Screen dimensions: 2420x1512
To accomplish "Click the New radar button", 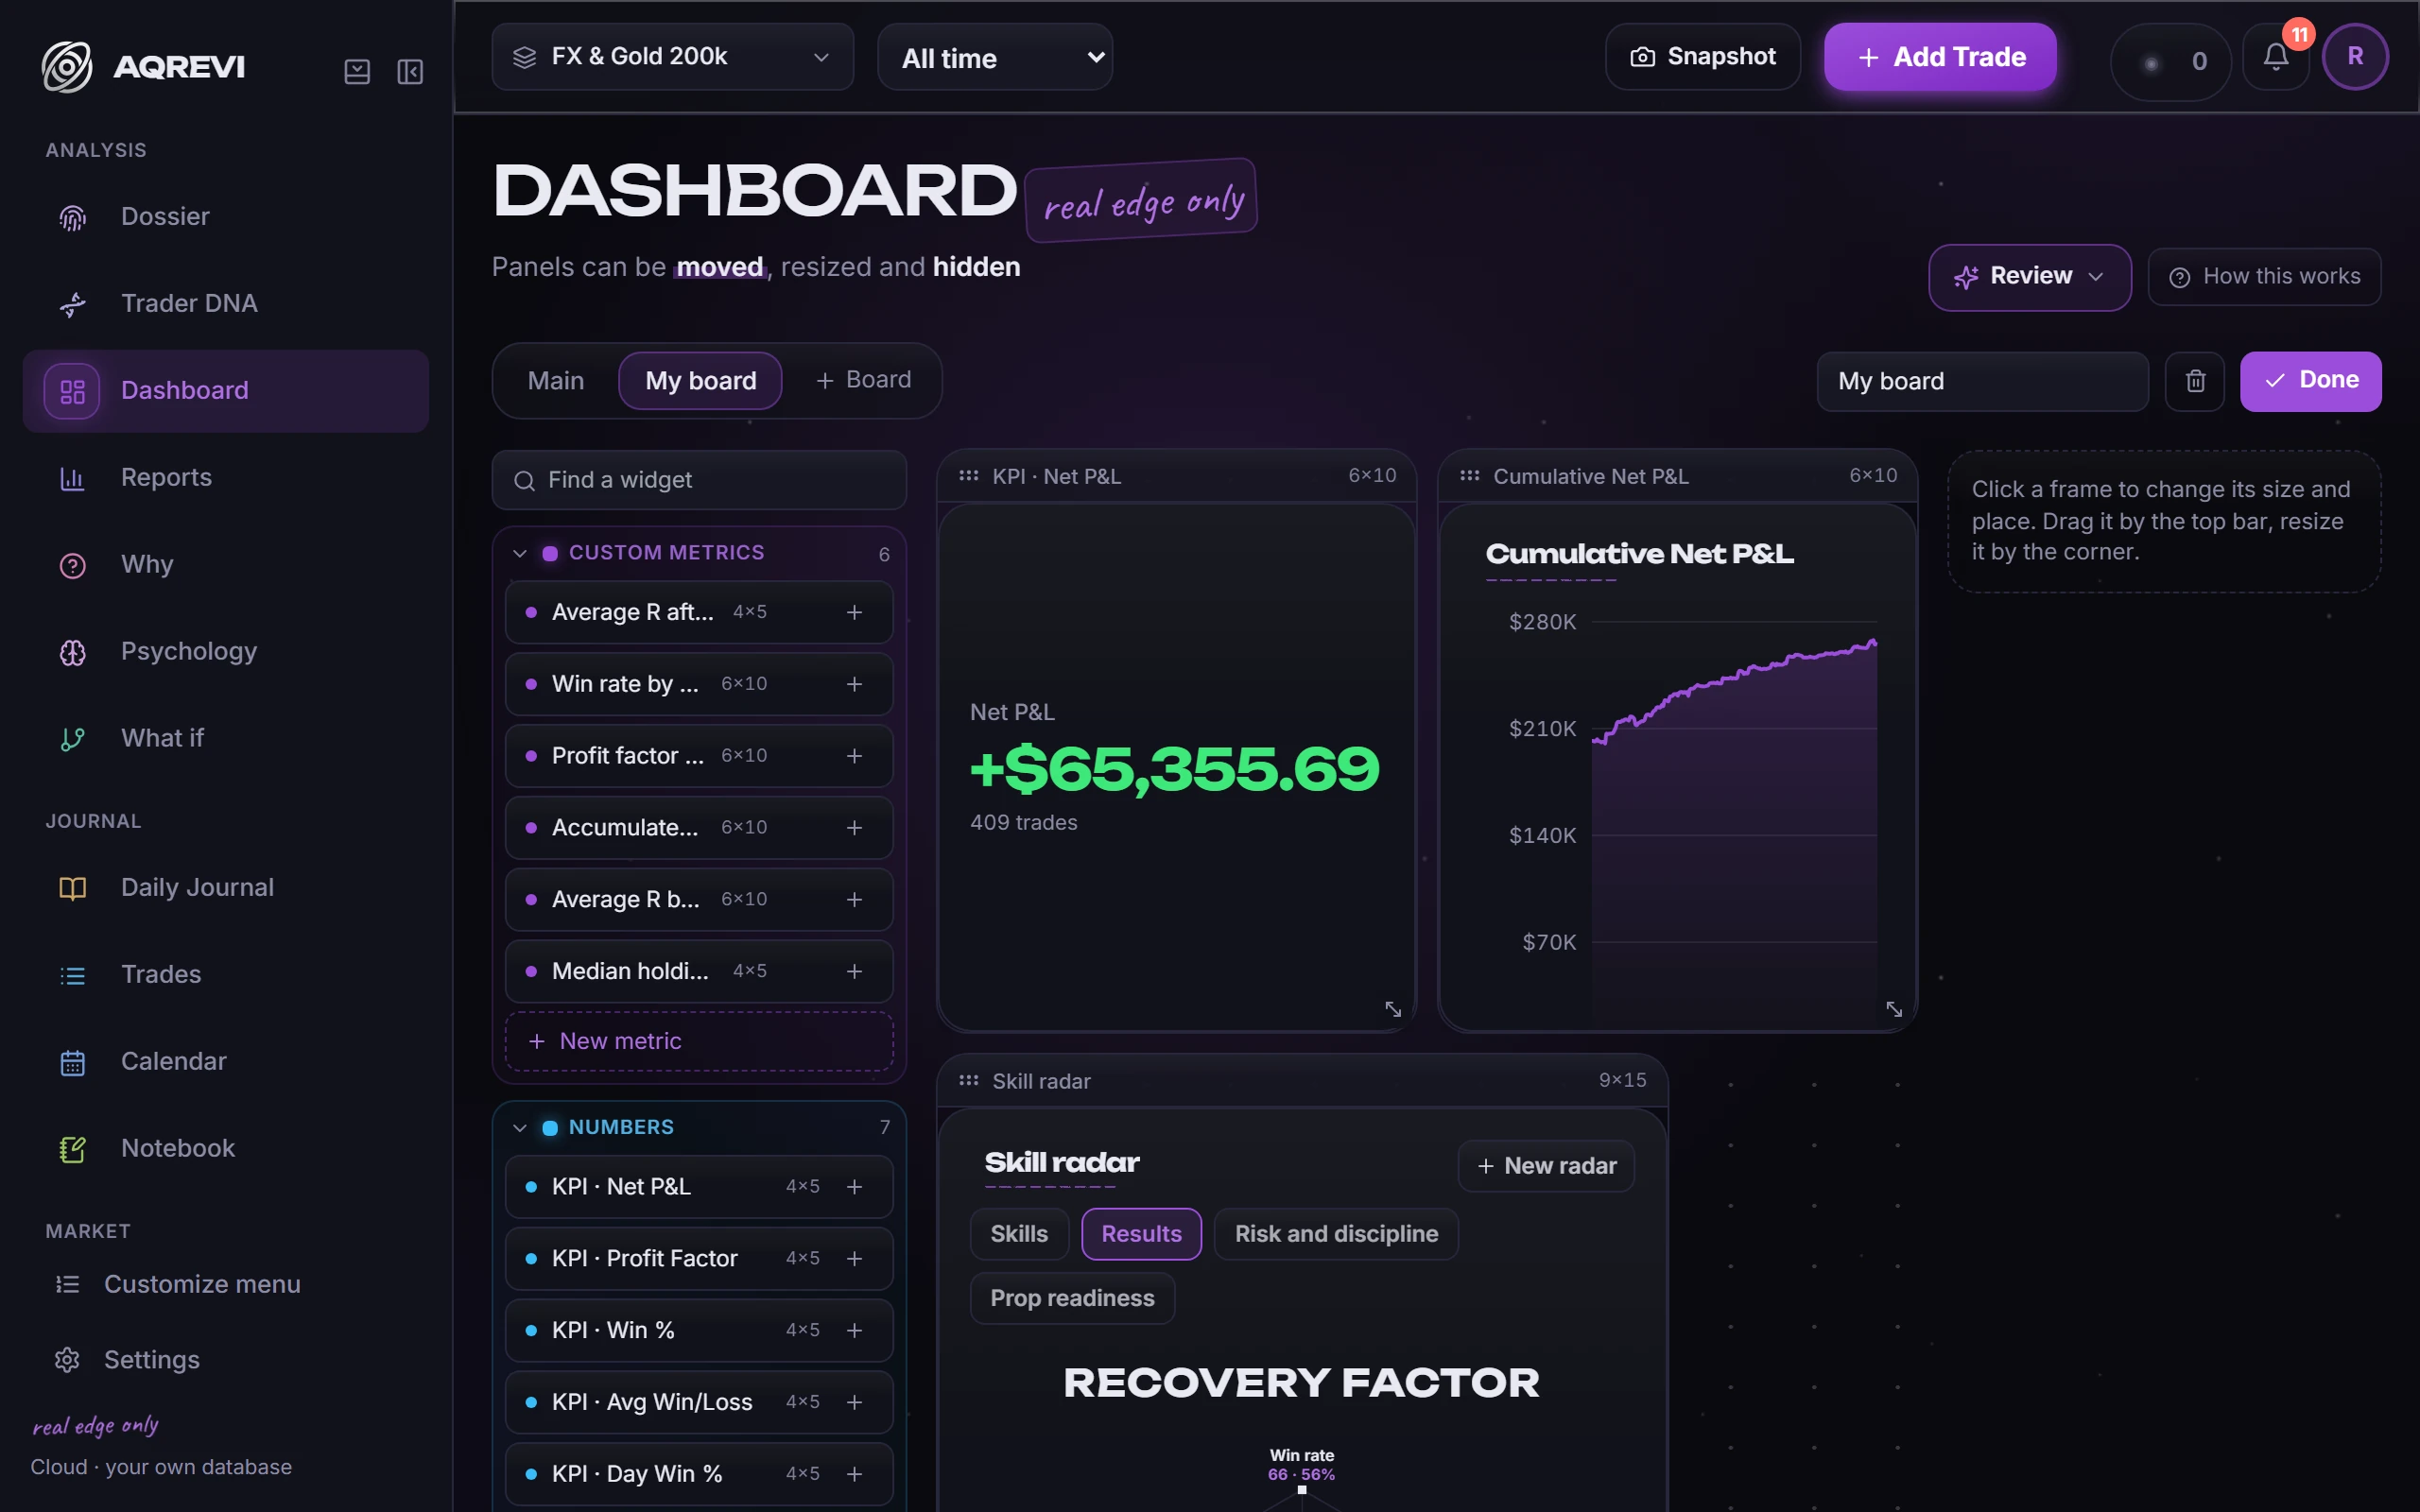I will click(x=1546, y=1166).
